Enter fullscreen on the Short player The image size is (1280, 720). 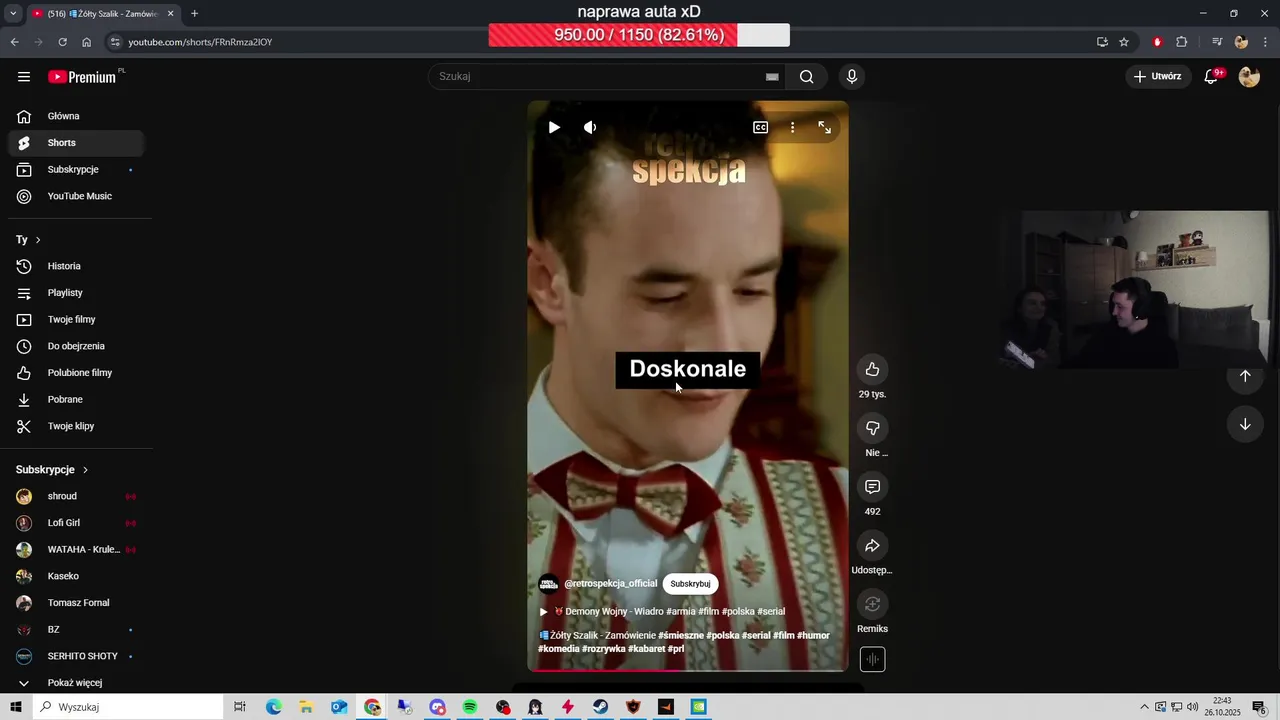point(825,127)
